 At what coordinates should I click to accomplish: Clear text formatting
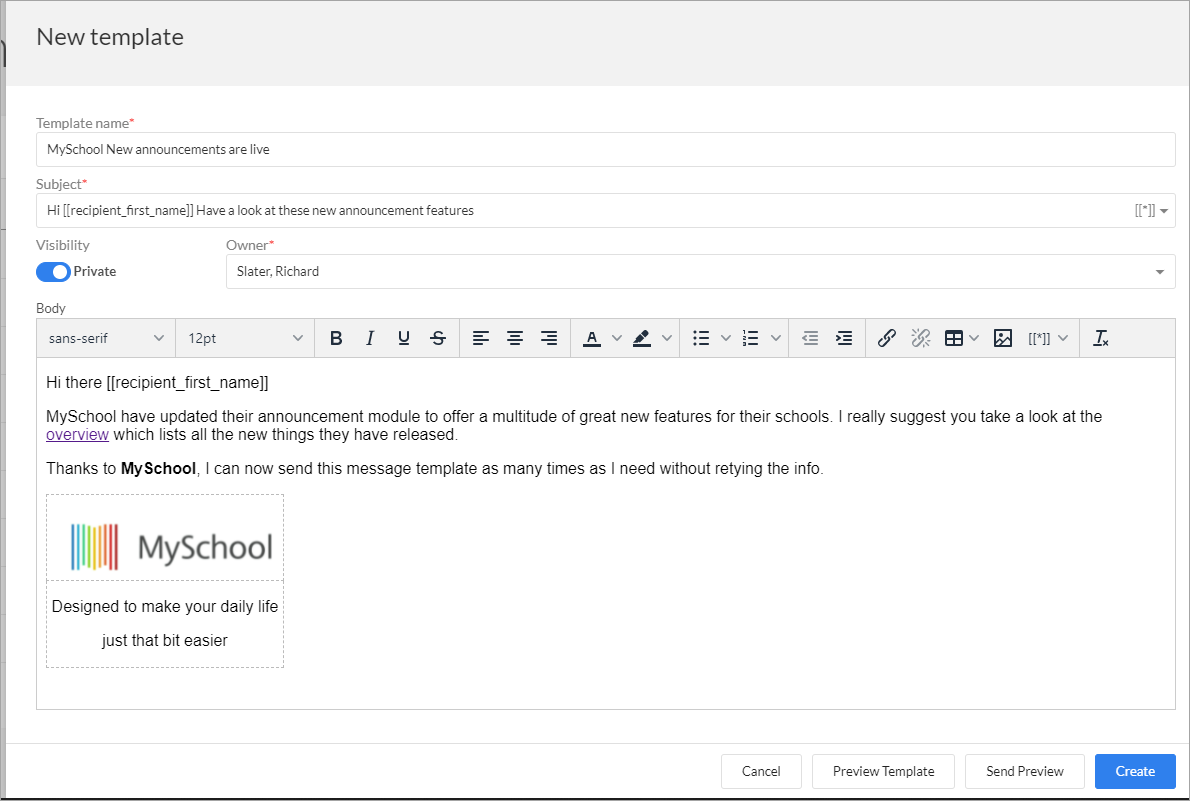point(1100,339)
